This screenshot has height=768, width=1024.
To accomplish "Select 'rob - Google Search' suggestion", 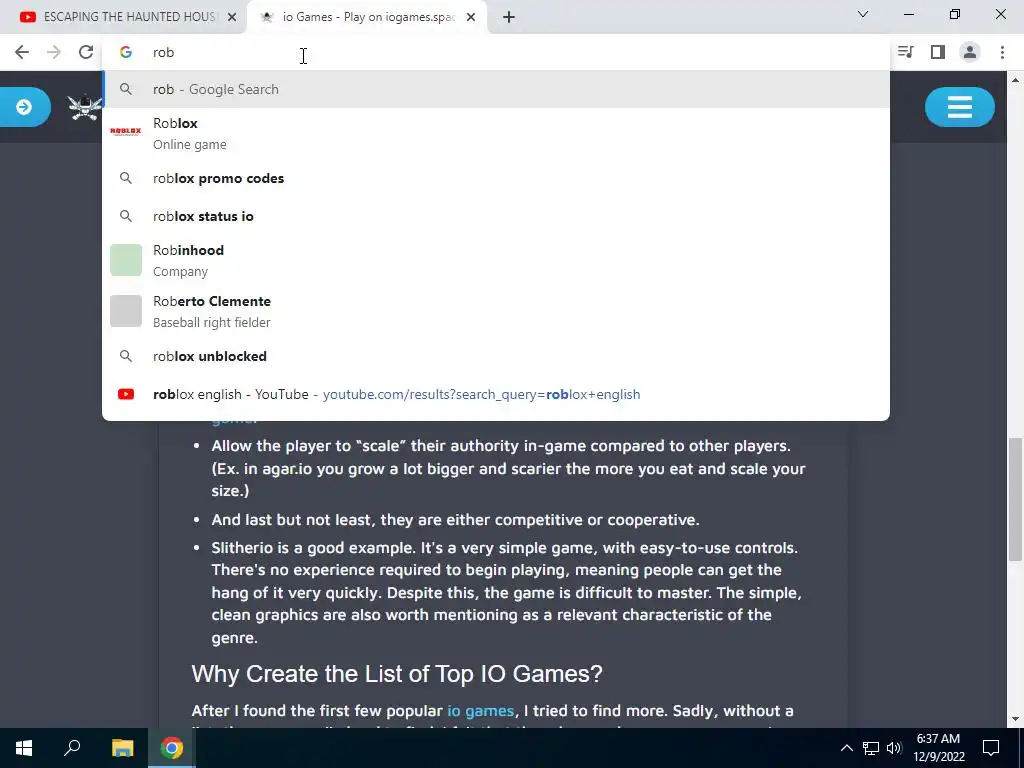I will coord(496,89).
